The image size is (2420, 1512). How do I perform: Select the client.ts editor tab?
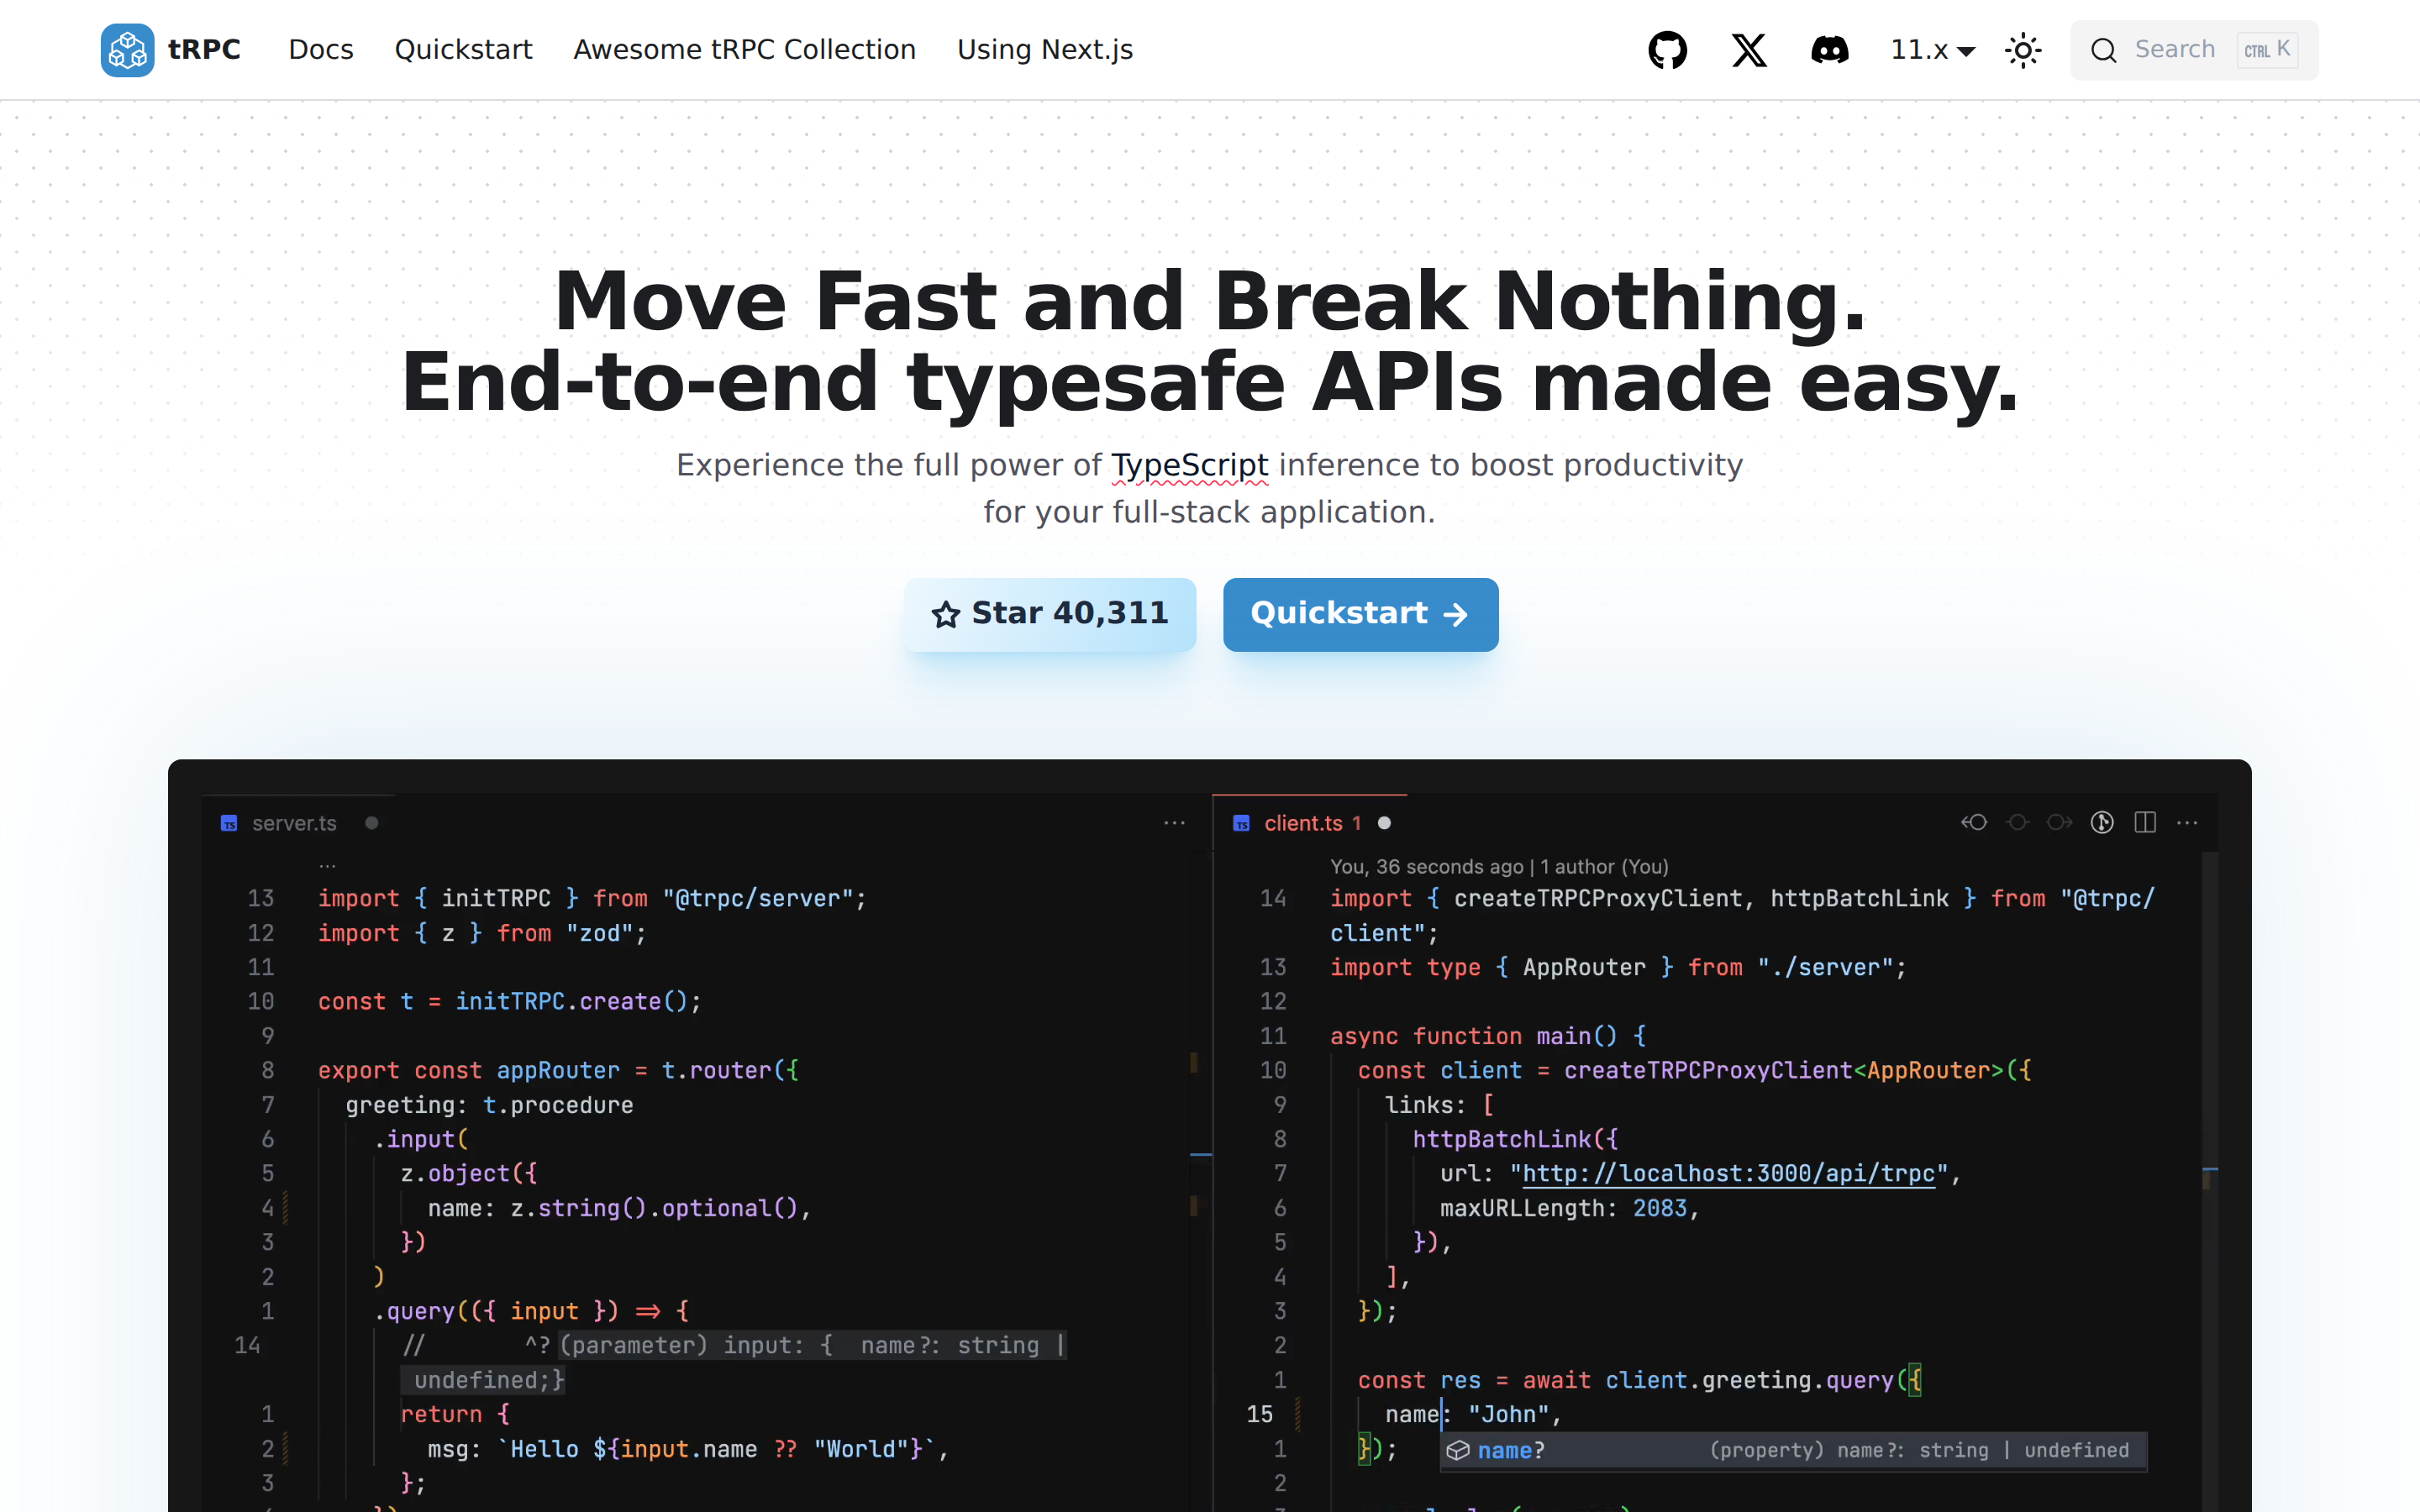point(1310,823)
